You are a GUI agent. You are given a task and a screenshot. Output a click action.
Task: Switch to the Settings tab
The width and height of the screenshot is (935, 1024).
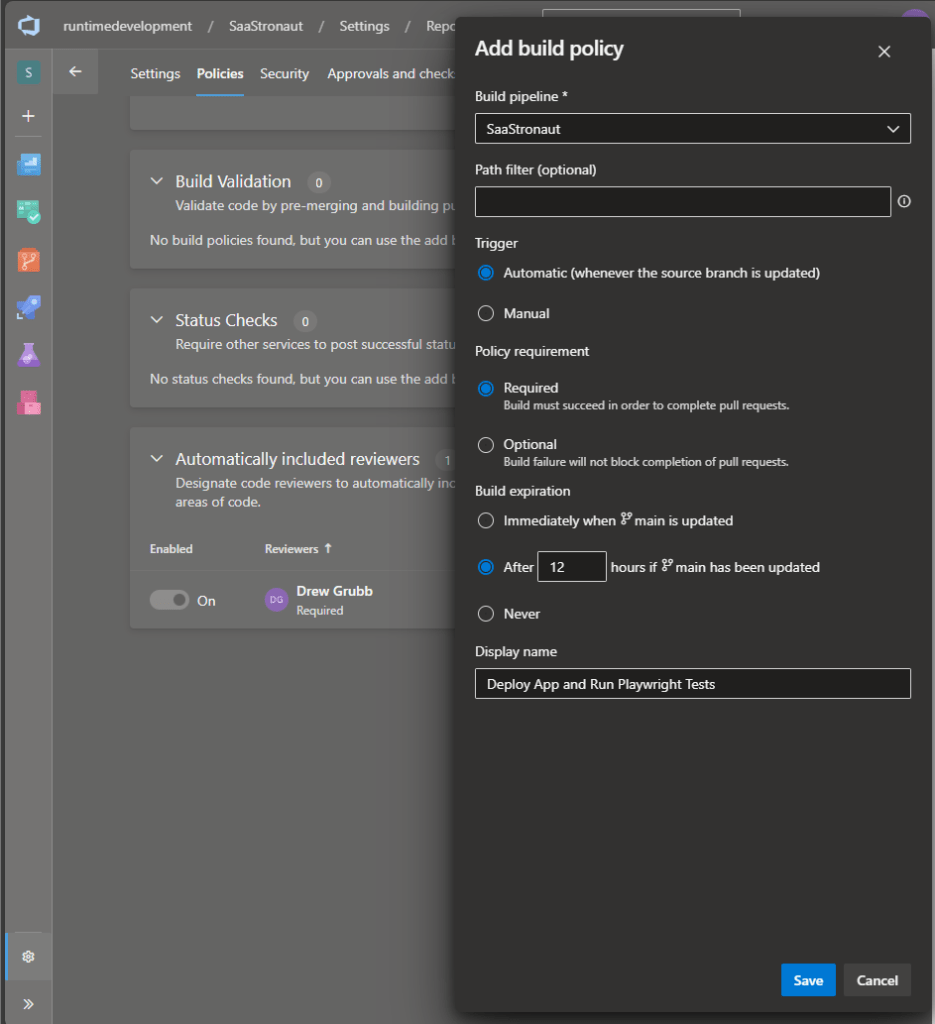pos(155,74)
